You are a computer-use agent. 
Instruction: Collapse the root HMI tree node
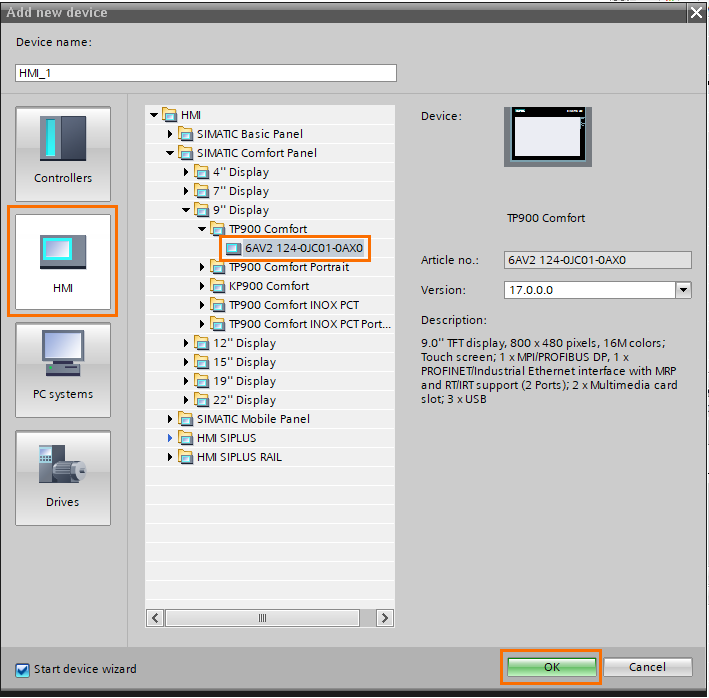154,115
